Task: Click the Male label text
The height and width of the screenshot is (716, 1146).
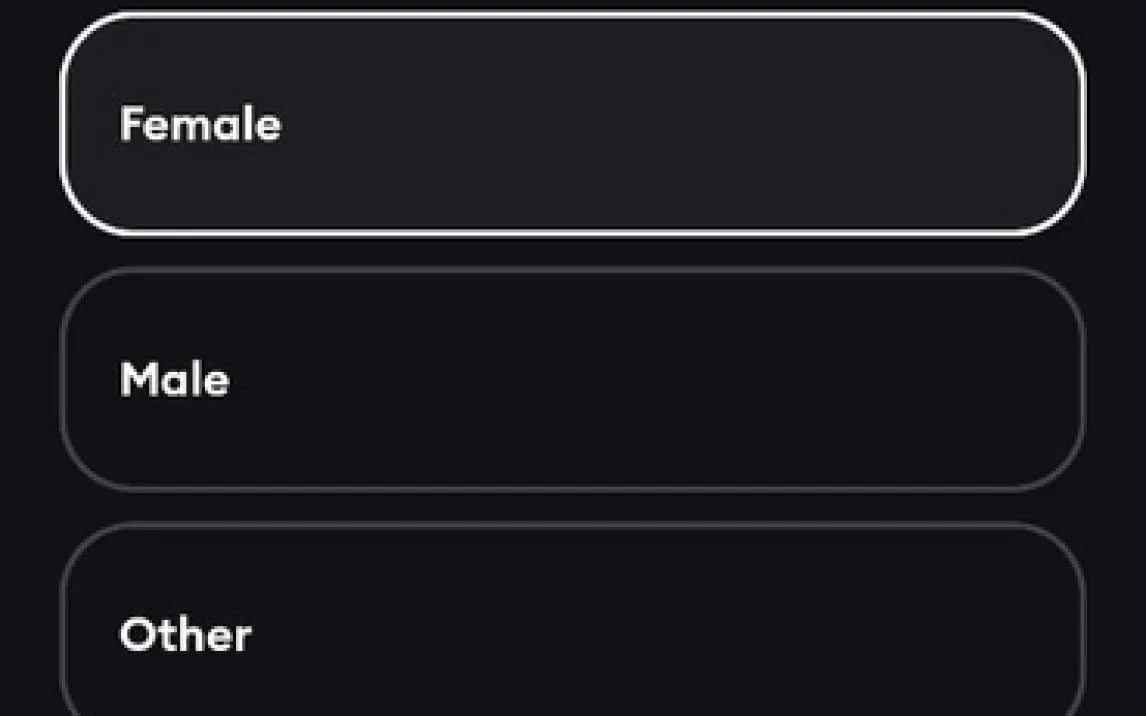Action: click(x=174, y=380)
